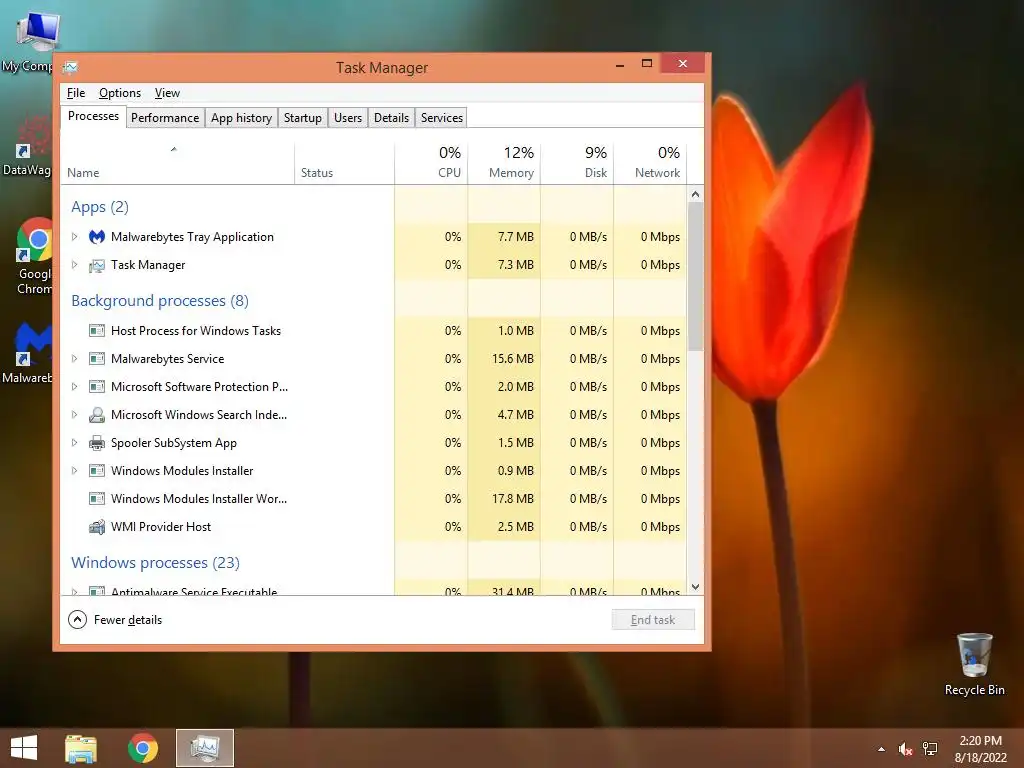Click the Malwarebytes Tray Application icon in the list
Image resolution: width=1024 pixels, height=768 pixels.
coord(97,237)
